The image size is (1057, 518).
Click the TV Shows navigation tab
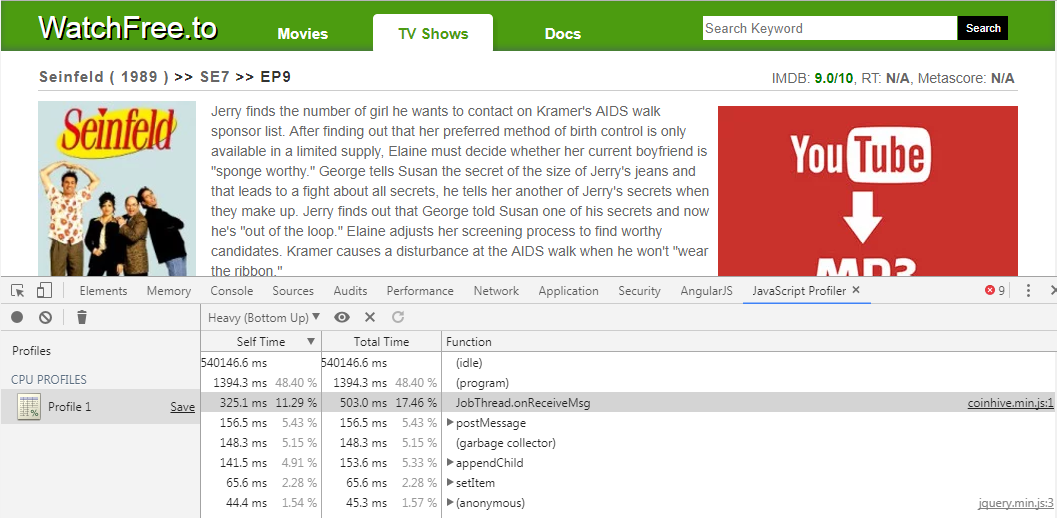click(433, 33)
